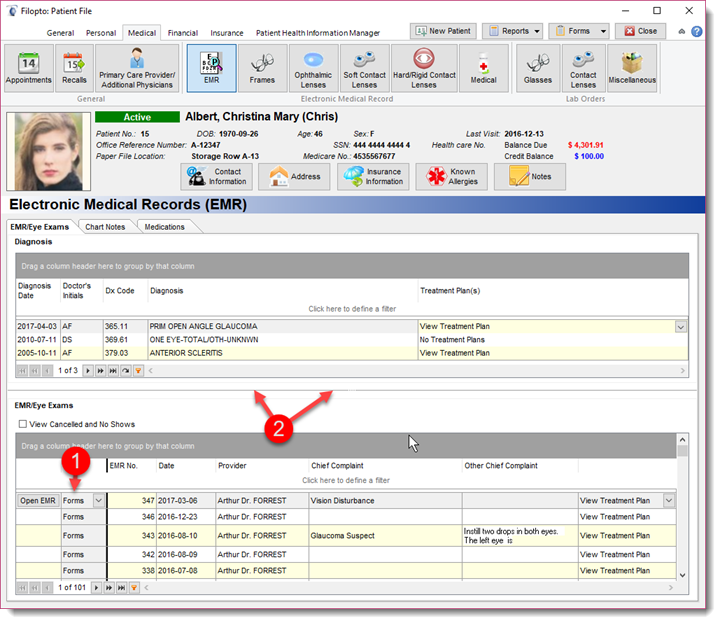
Task: Open the Forms dropdown in the top toolbar
Action: pos(579,31)
